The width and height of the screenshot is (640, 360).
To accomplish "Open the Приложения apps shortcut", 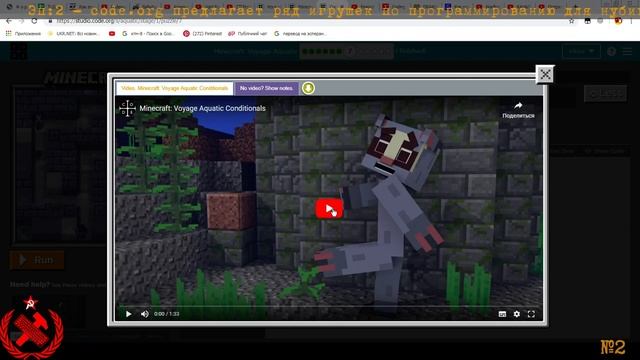I will (x=24, y=33).
